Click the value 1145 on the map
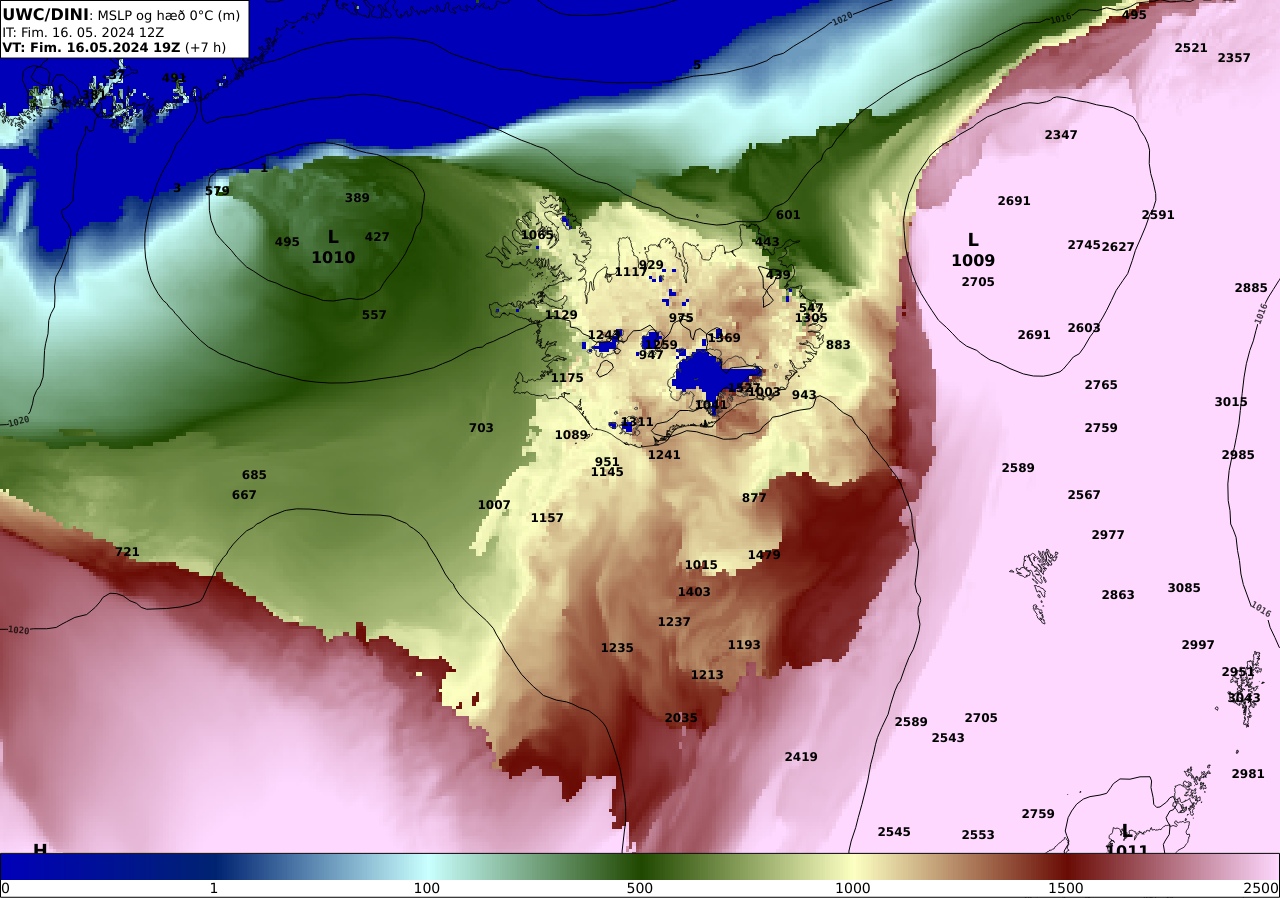The image size is (1280, 898). 607,472
